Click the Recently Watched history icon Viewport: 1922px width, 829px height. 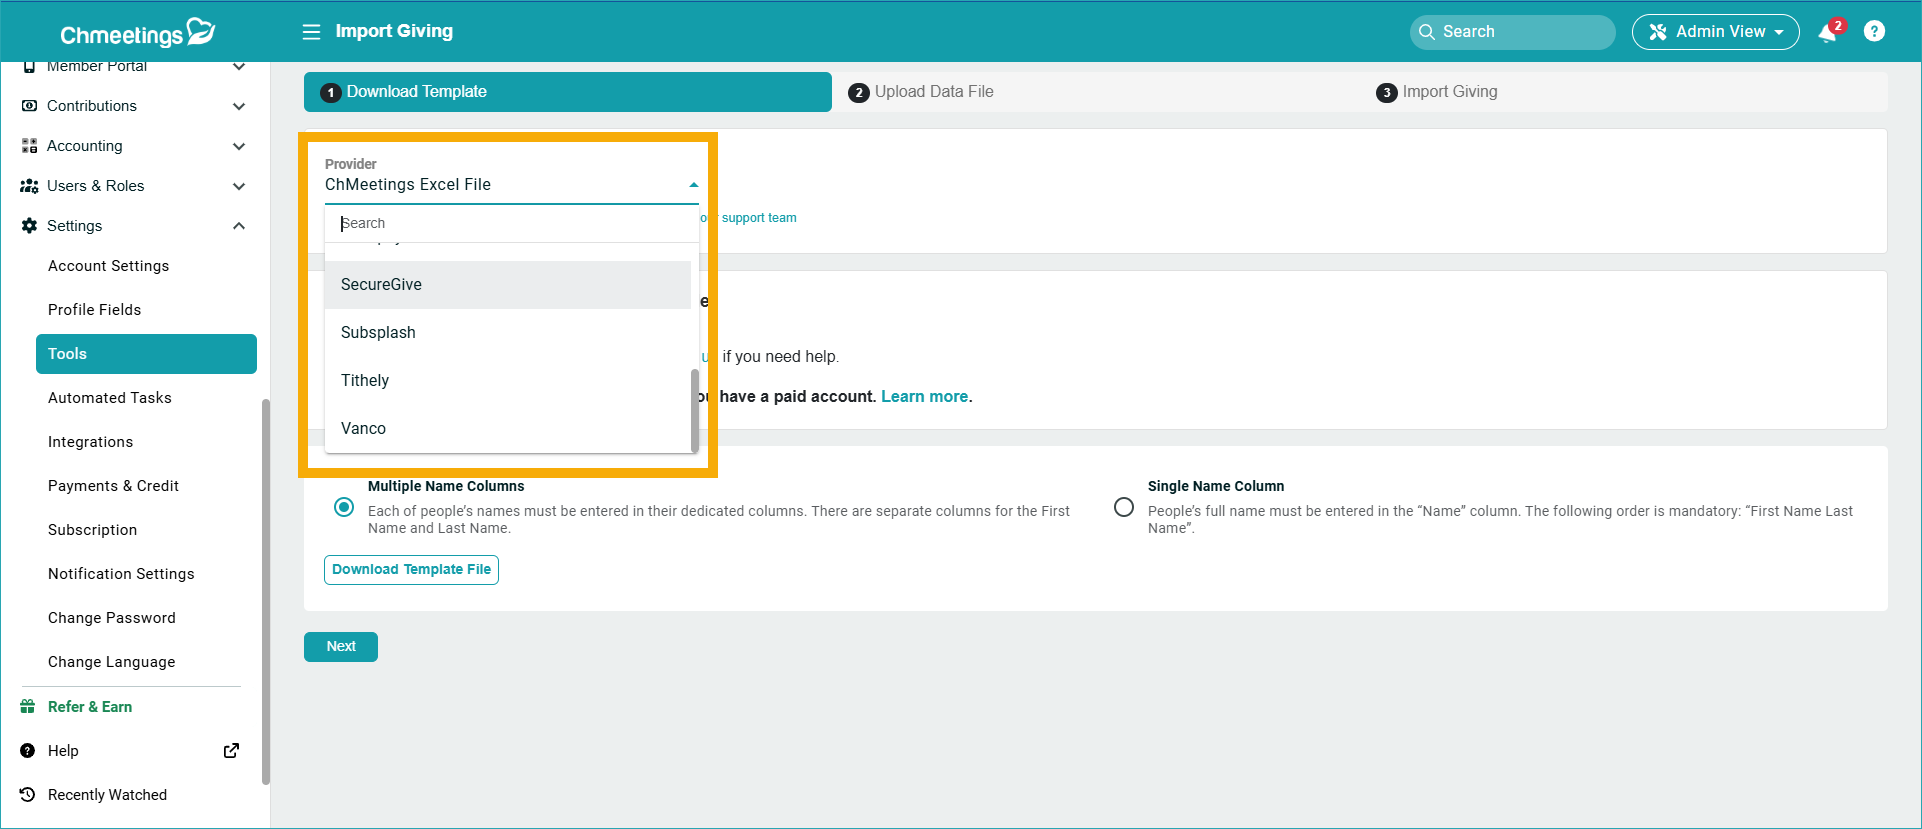pos(28,795)
